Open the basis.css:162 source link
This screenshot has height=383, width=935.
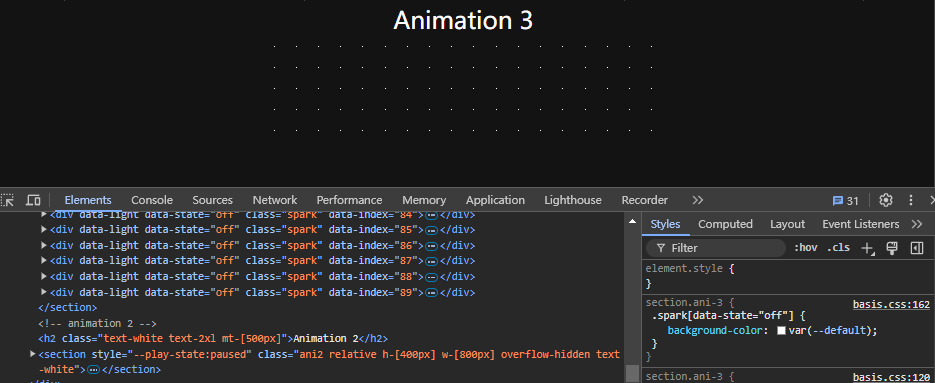point(891,305)
